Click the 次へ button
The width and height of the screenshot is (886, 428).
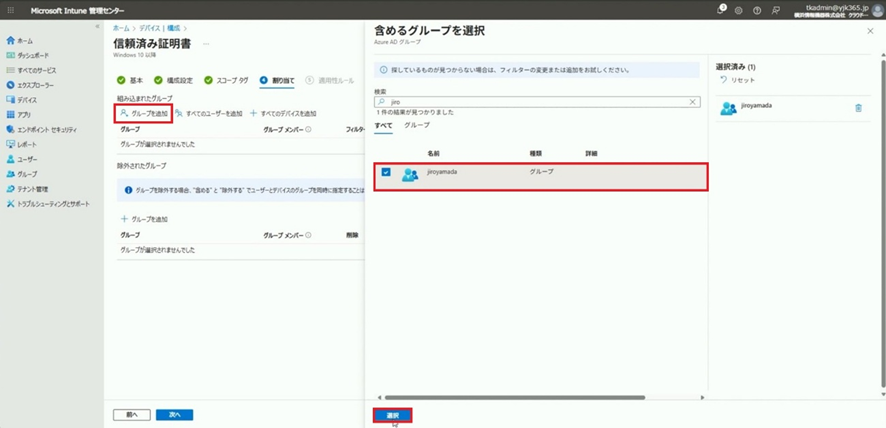[175, 414]
